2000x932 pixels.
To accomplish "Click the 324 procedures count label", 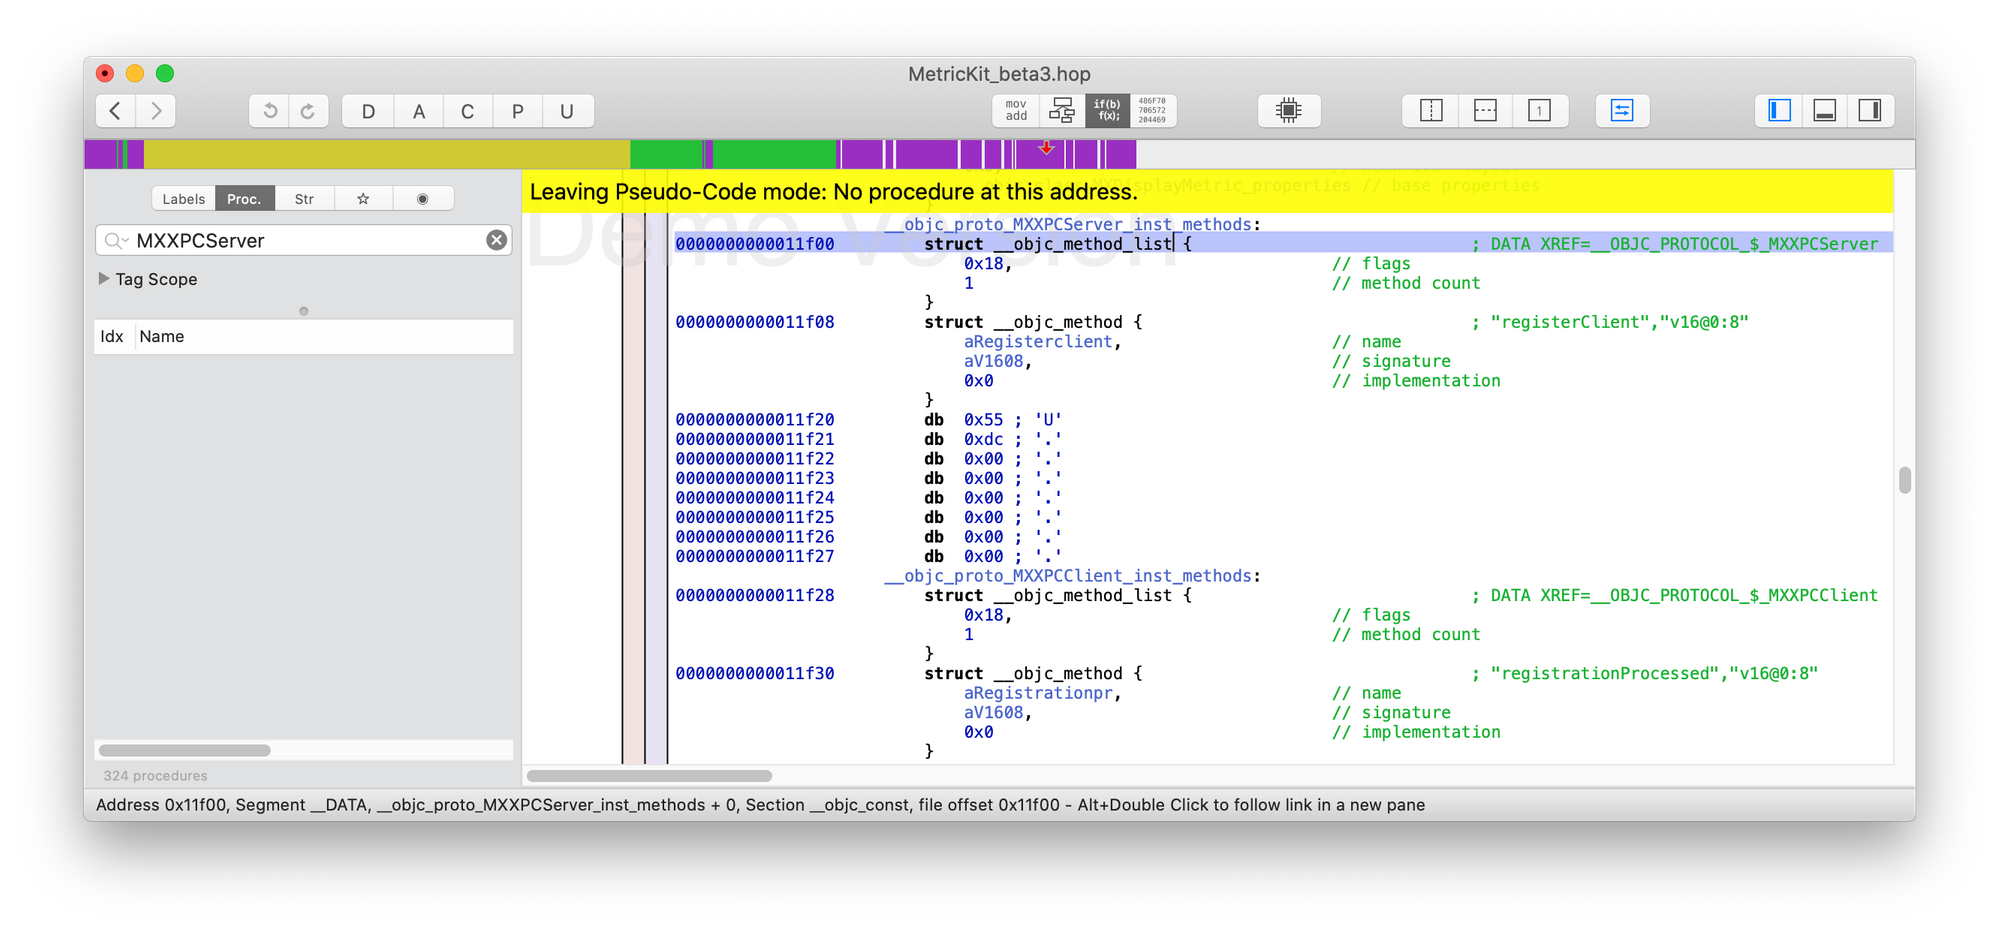I will point(155,776).
